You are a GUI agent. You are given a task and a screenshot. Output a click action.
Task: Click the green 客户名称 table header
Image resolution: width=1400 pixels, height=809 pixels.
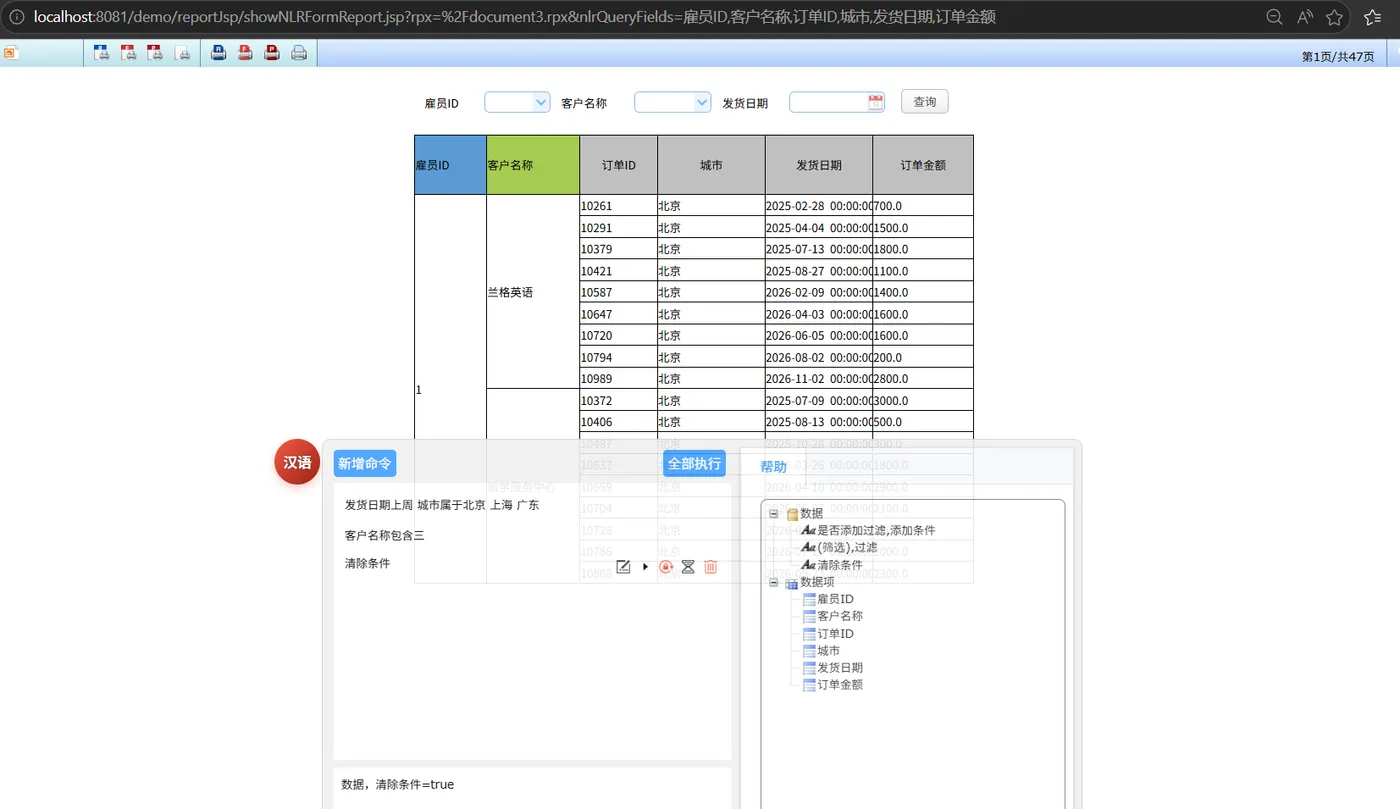(533, 165)
